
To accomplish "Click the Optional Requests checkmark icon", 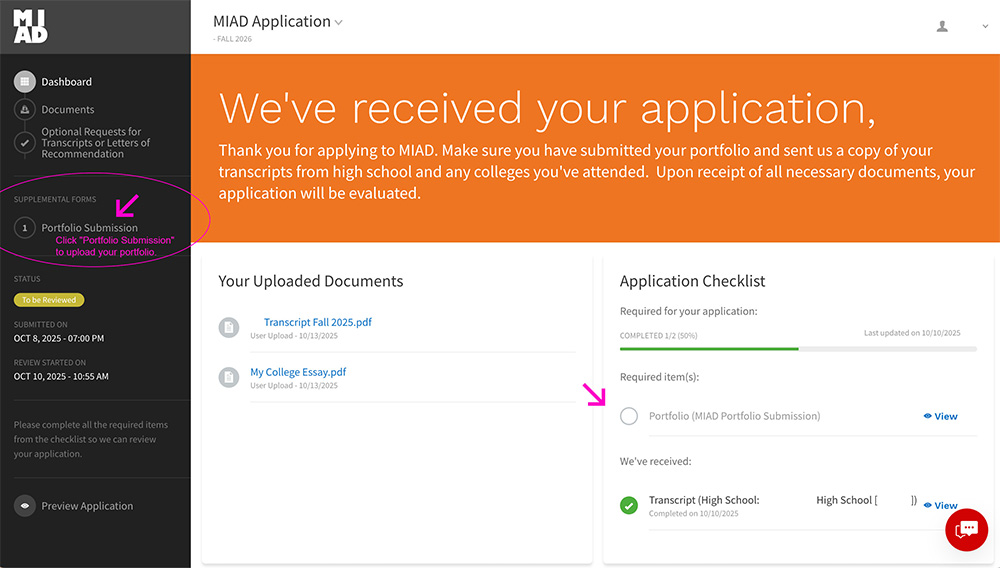I will [x=24, y=143].
